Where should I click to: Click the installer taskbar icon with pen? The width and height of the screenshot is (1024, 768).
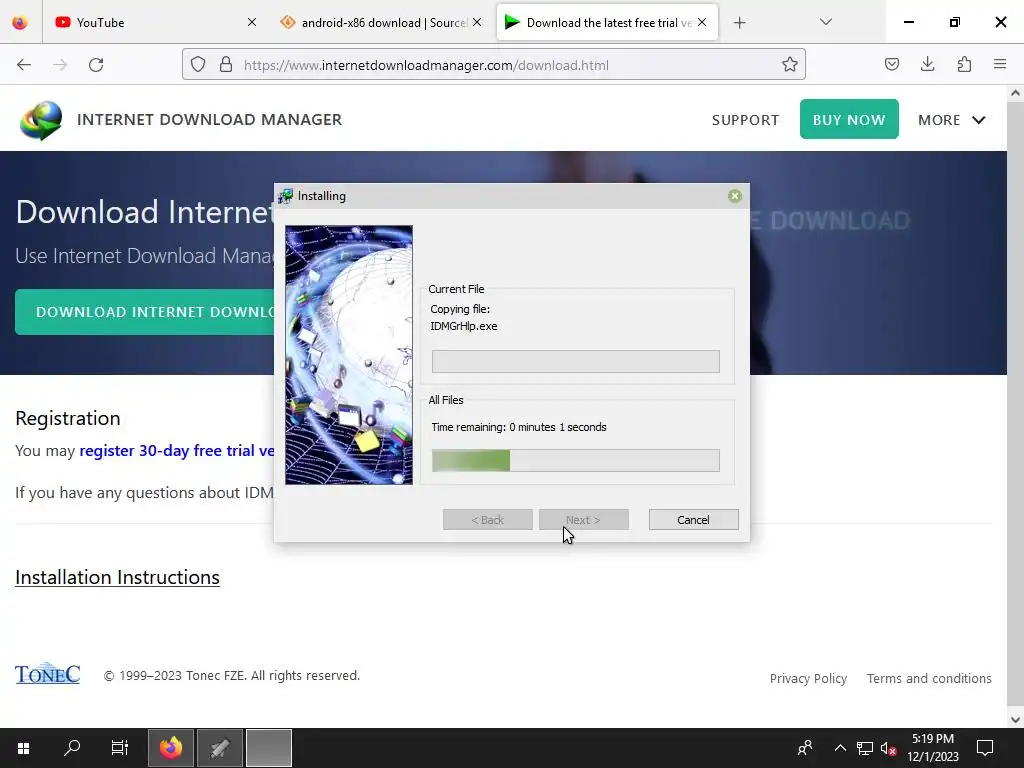tap(220, 748)
